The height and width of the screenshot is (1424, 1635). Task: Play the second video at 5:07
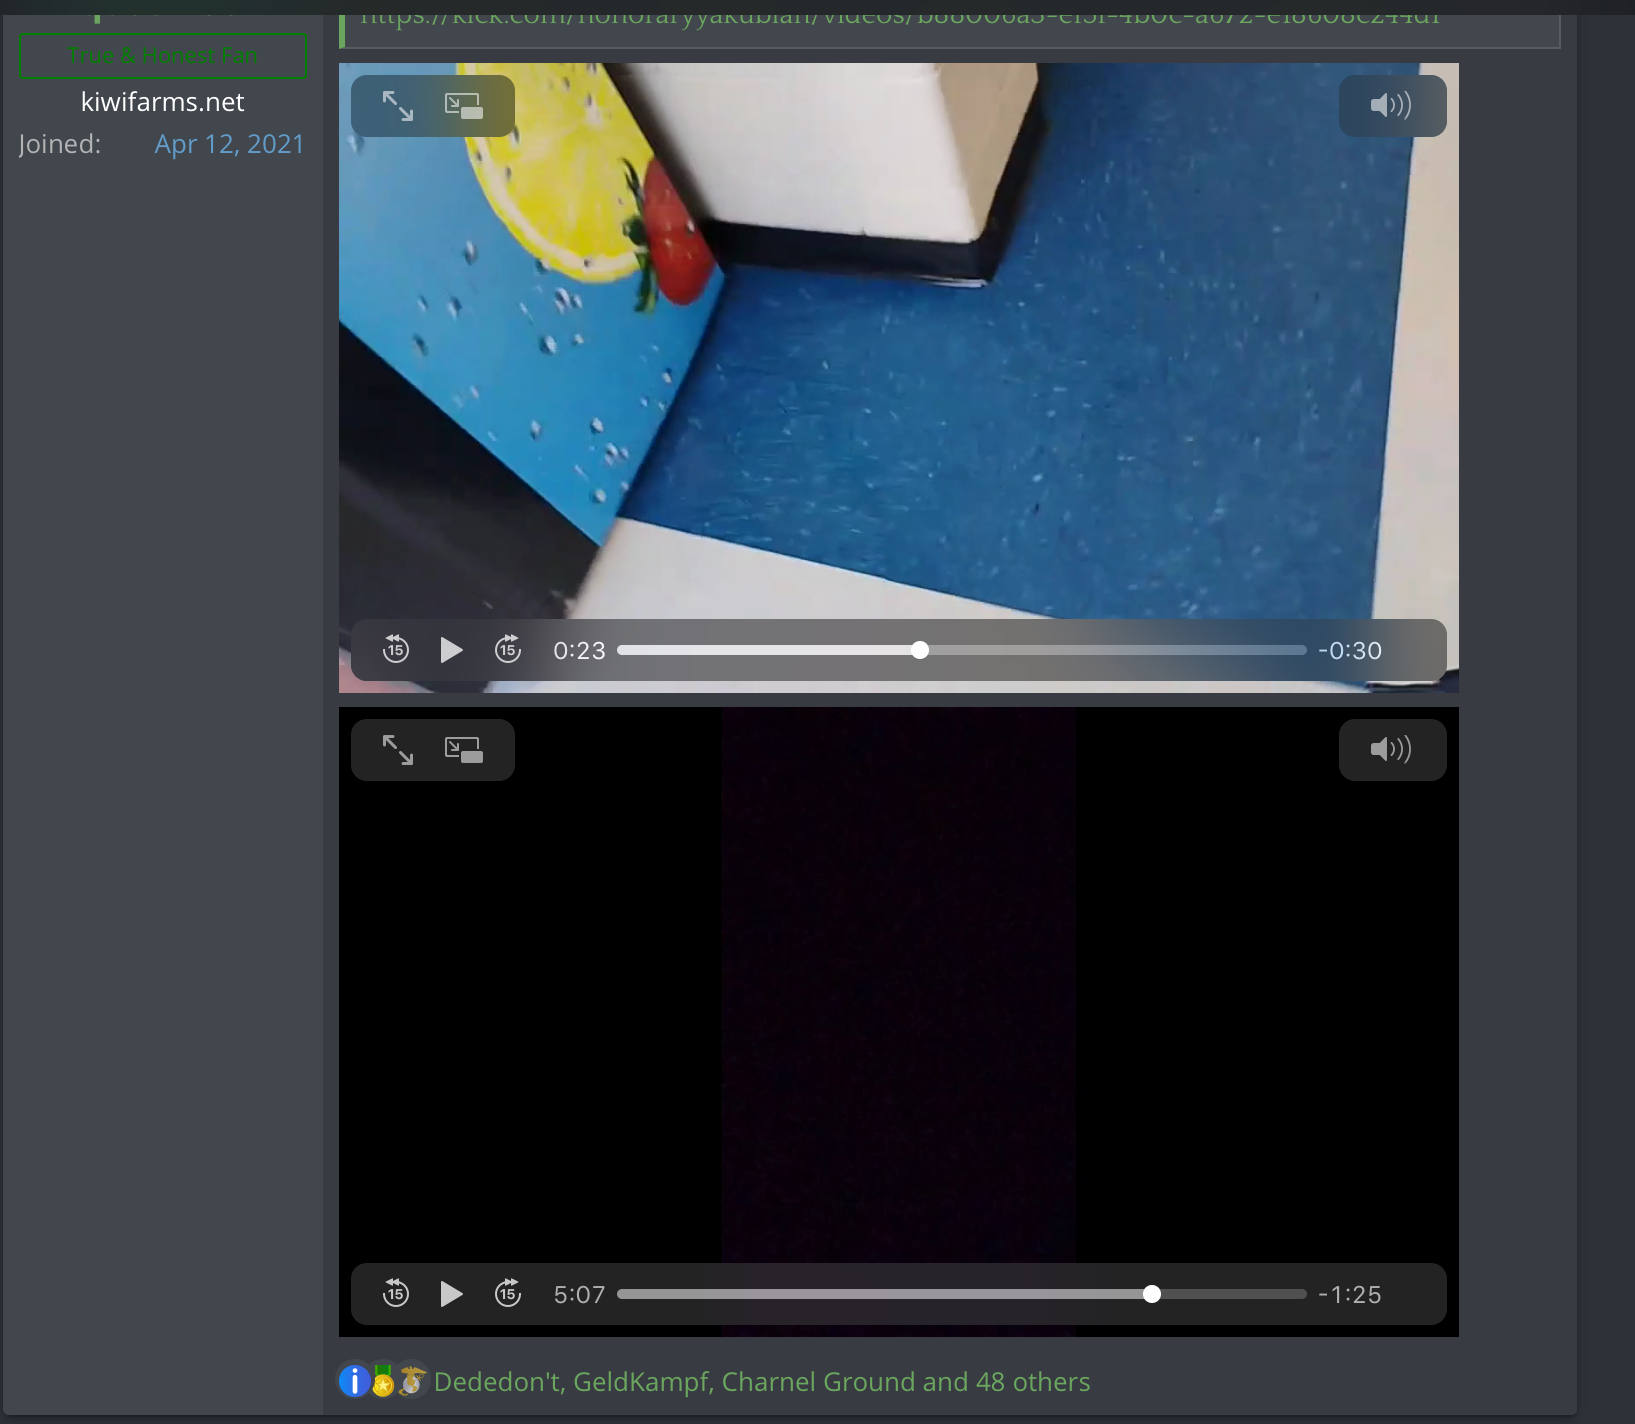451,1294
